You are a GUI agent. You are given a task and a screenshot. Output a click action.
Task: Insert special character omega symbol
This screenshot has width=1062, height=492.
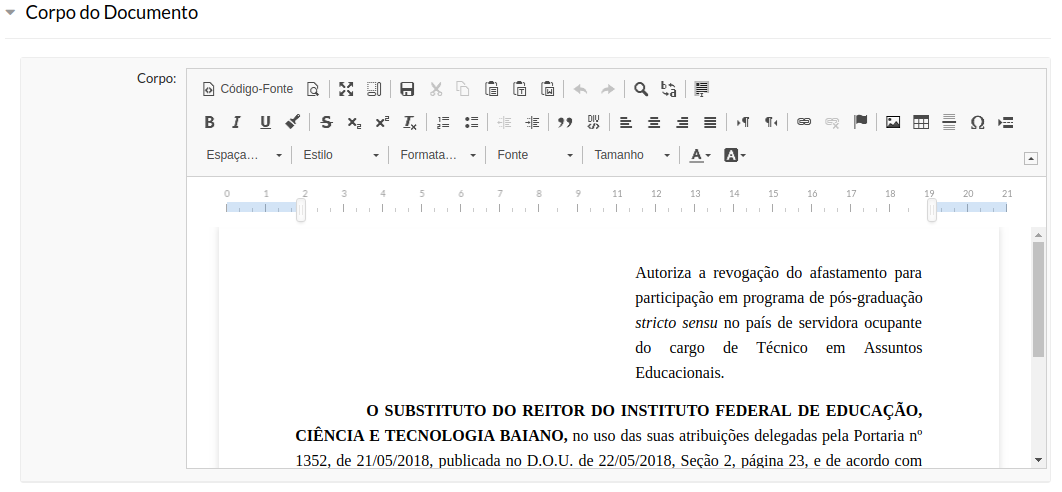click(x=977, y=122)
